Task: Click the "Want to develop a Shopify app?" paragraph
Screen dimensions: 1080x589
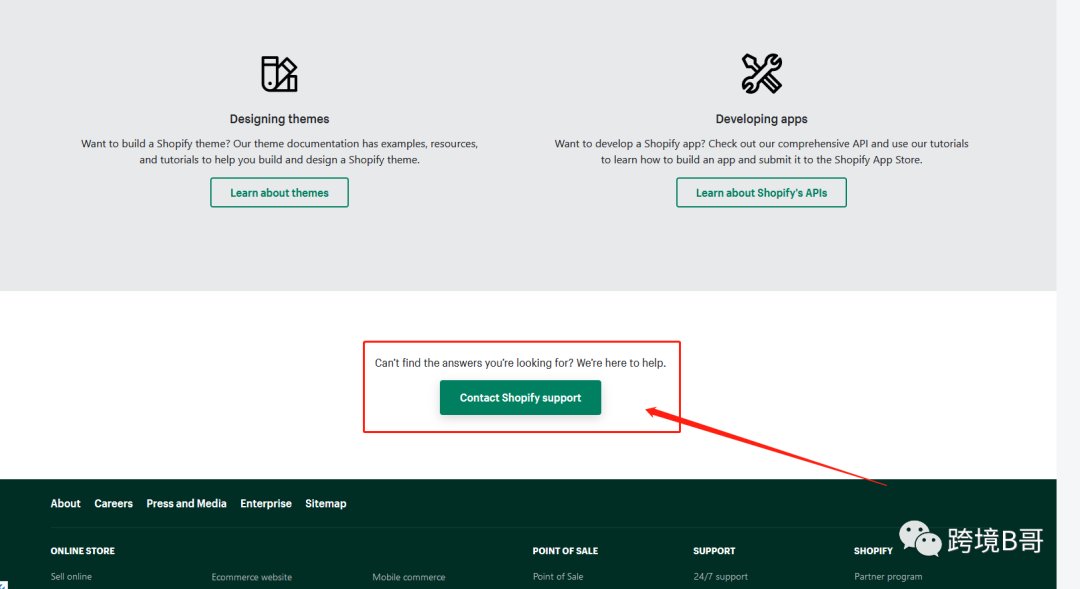Action: click(761, 152)
